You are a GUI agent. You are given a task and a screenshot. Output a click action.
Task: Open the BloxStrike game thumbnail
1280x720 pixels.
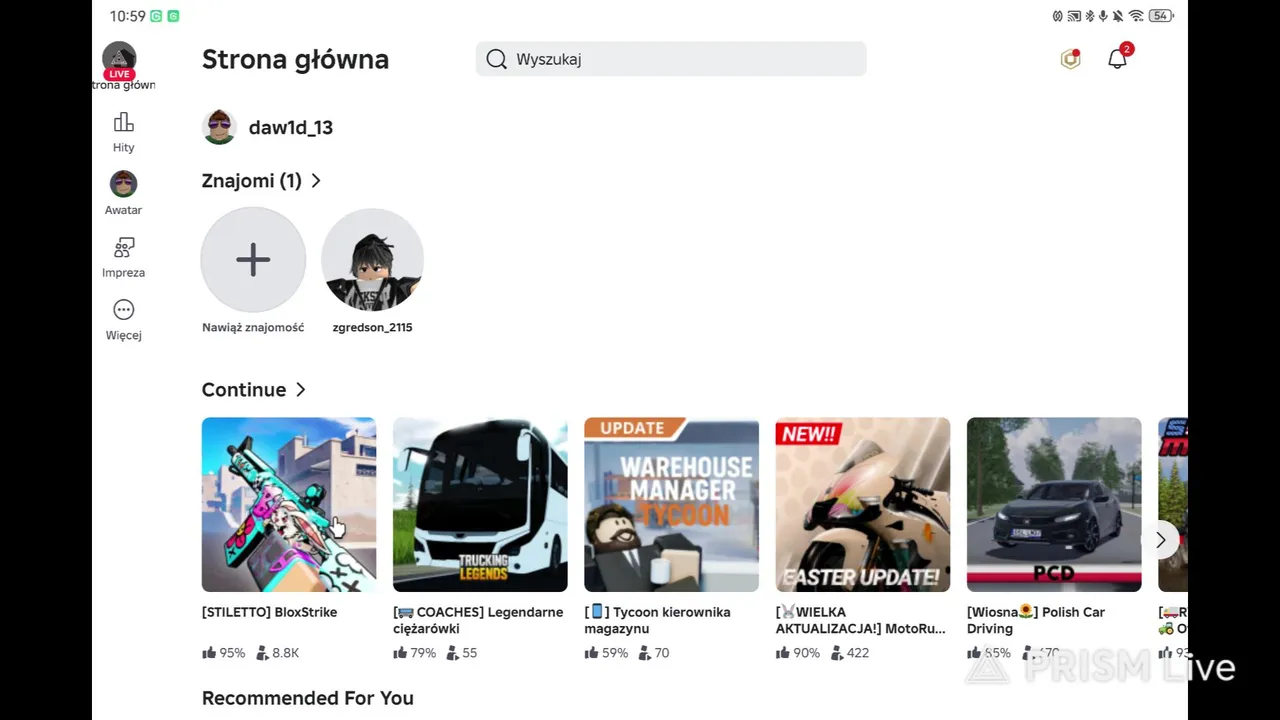[x=289, y=504]
